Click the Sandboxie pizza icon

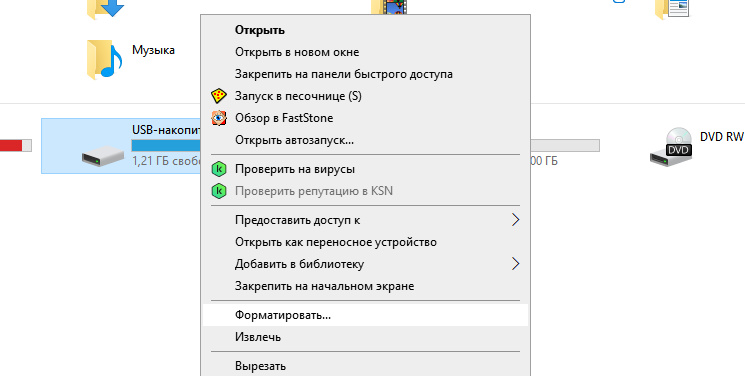(219, 96)
